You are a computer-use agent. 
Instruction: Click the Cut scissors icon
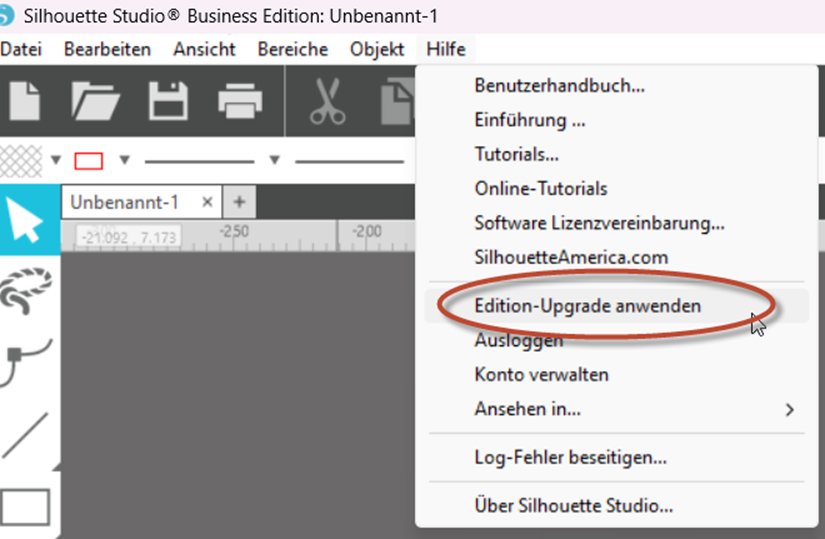pyautogui.click(x=325, y=101)
